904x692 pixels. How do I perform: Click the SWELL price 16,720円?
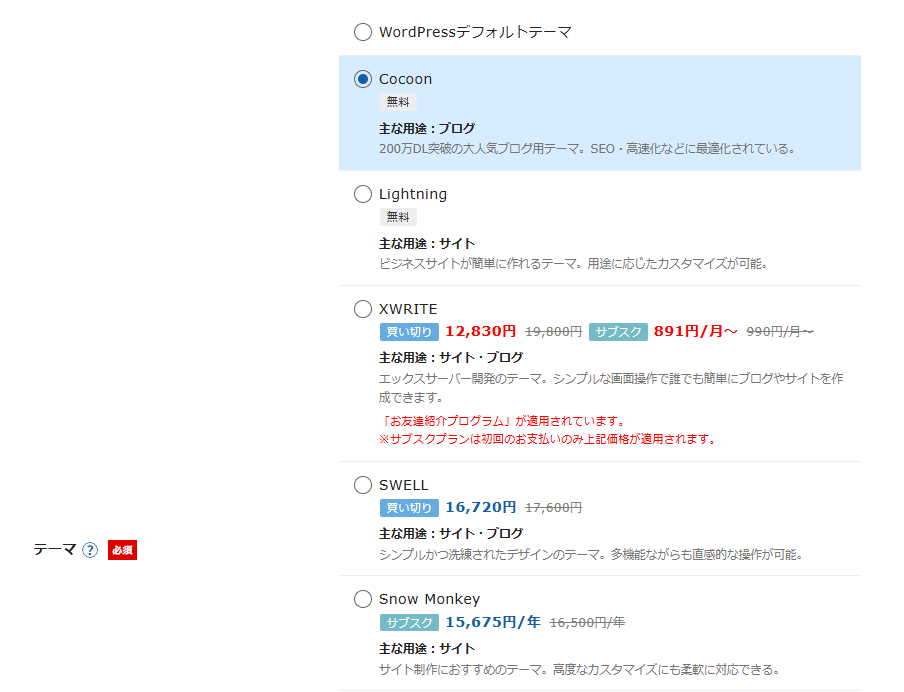pos(481,507)
